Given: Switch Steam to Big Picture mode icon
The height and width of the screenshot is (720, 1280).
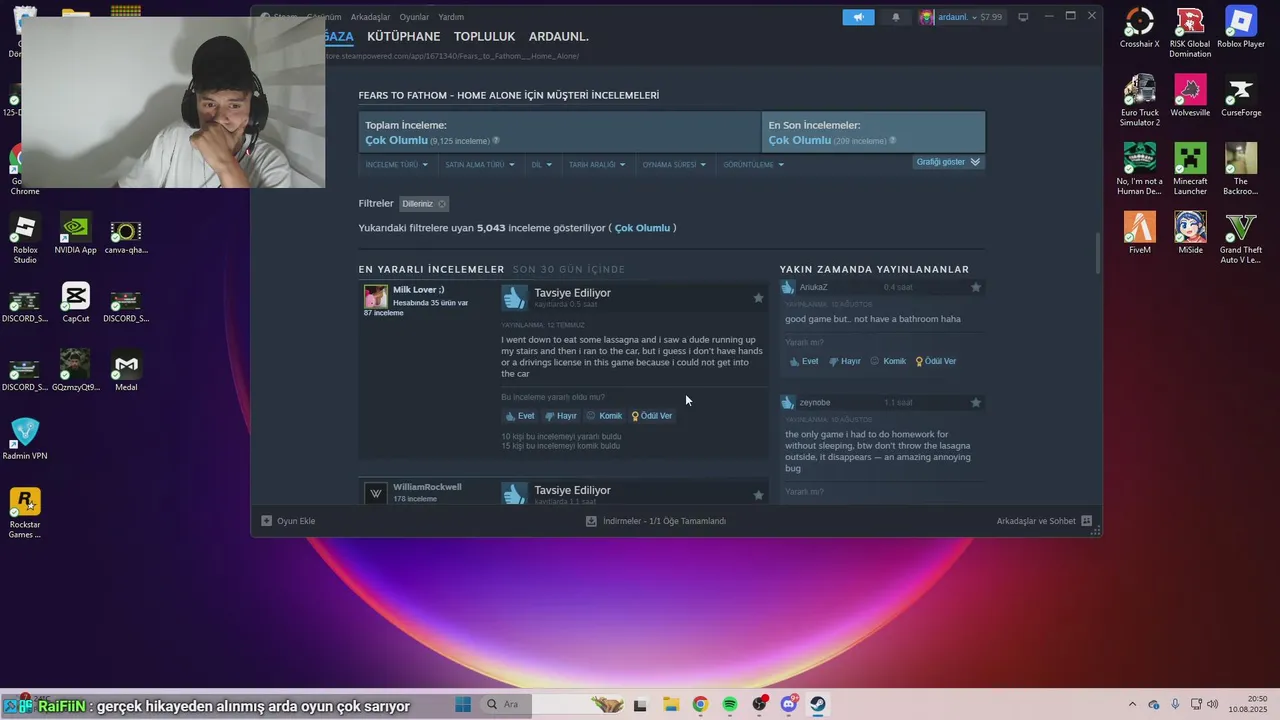Looking at the screenshot, I should pos(1023,17).
